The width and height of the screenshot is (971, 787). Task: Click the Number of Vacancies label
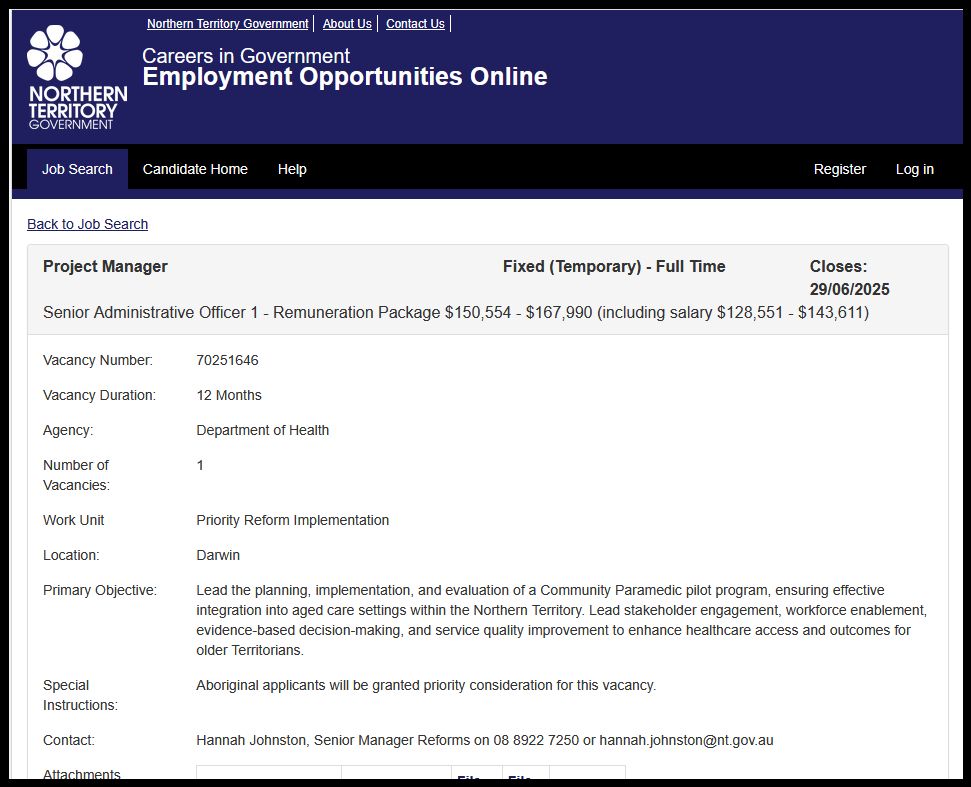click(76, 475)
